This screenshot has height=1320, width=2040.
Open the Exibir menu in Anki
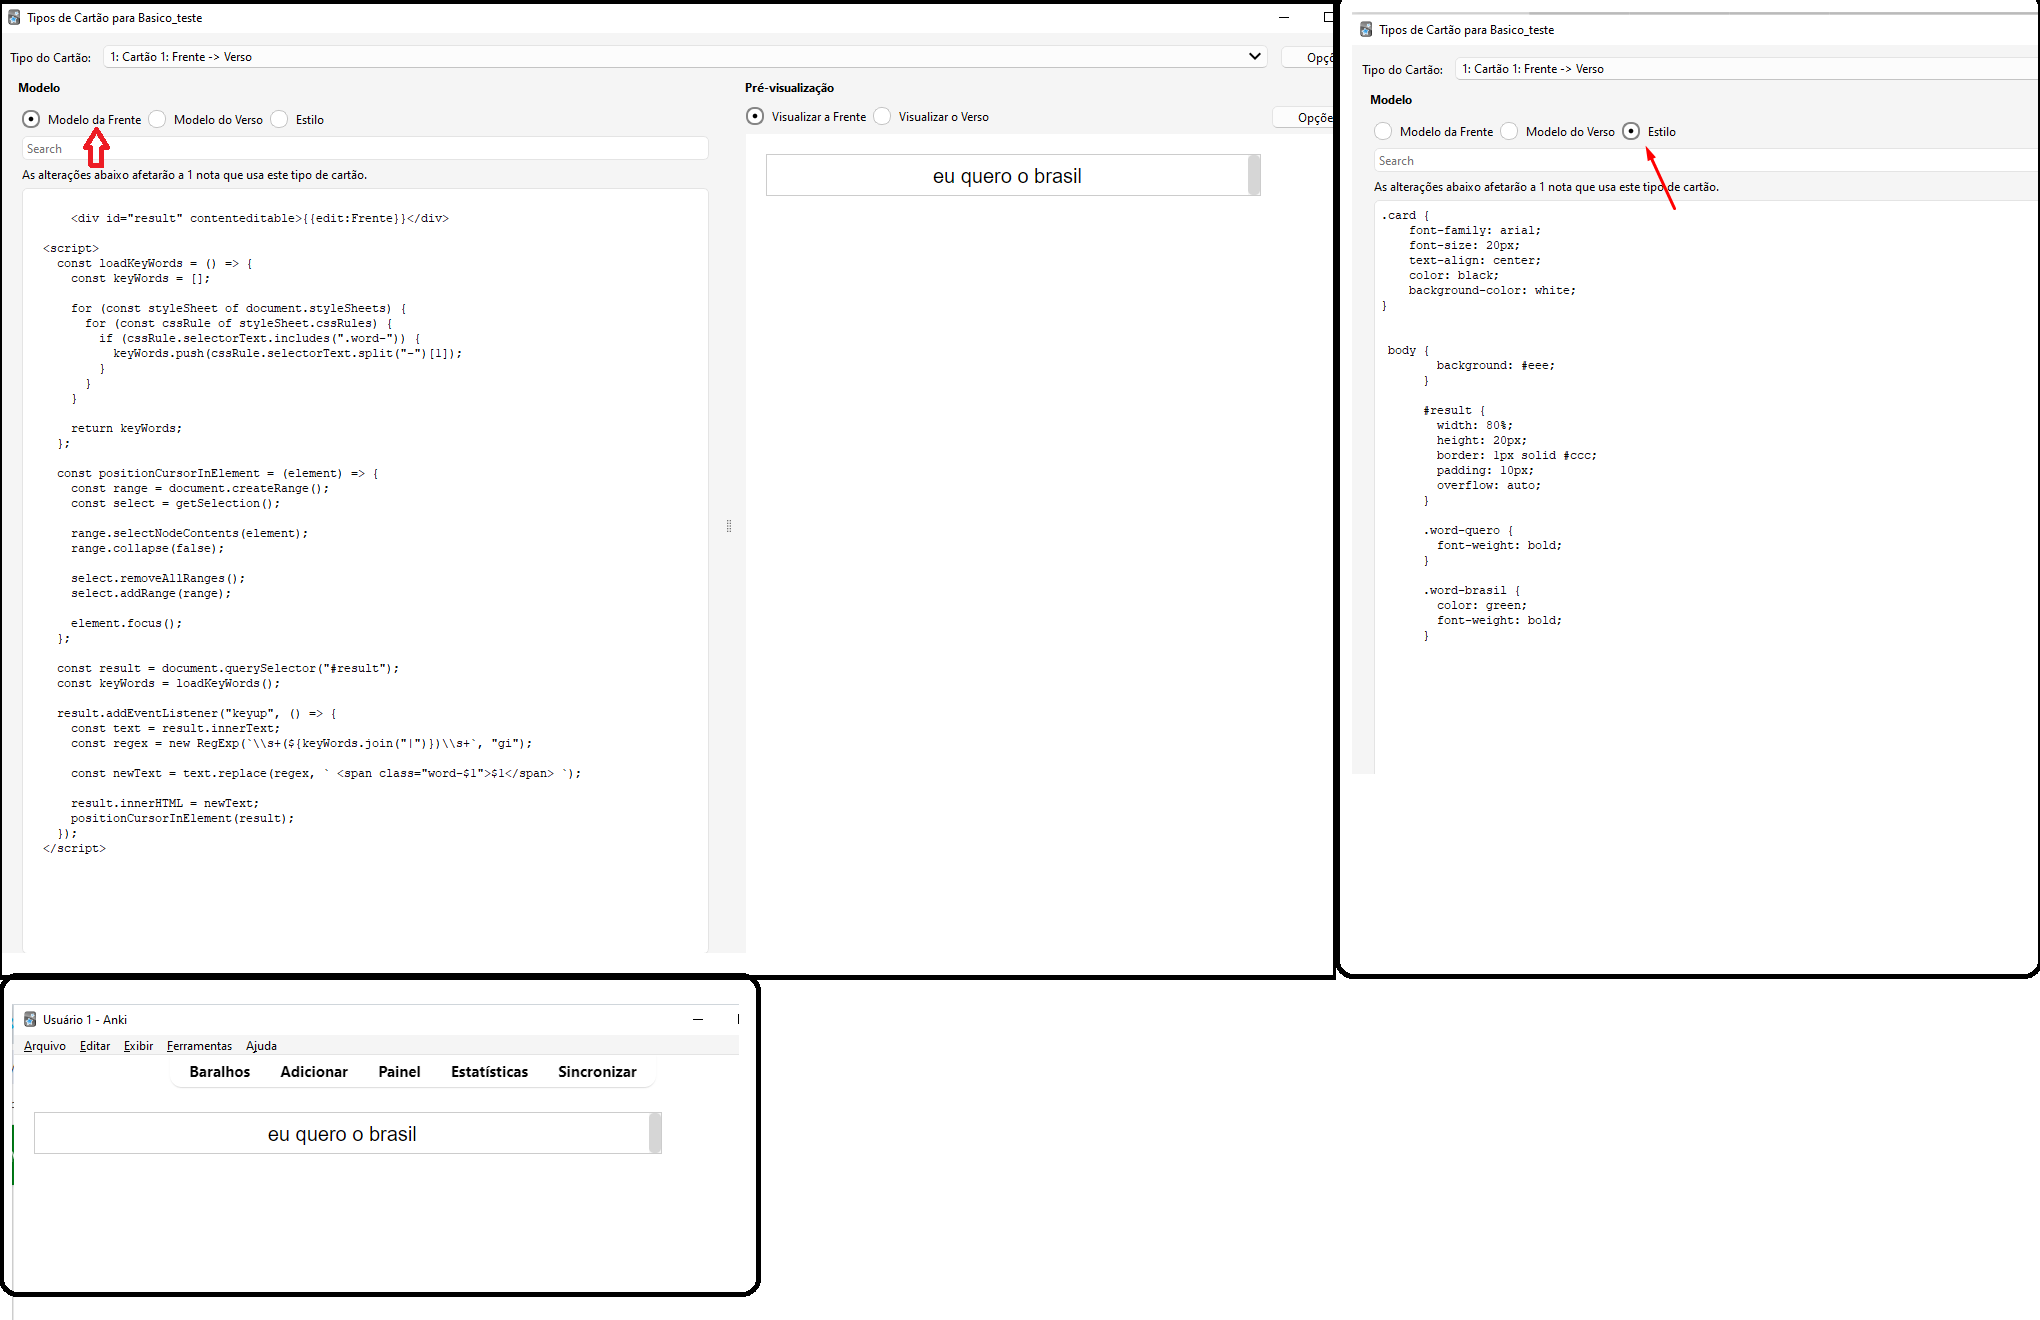[x=138, y=1046]
